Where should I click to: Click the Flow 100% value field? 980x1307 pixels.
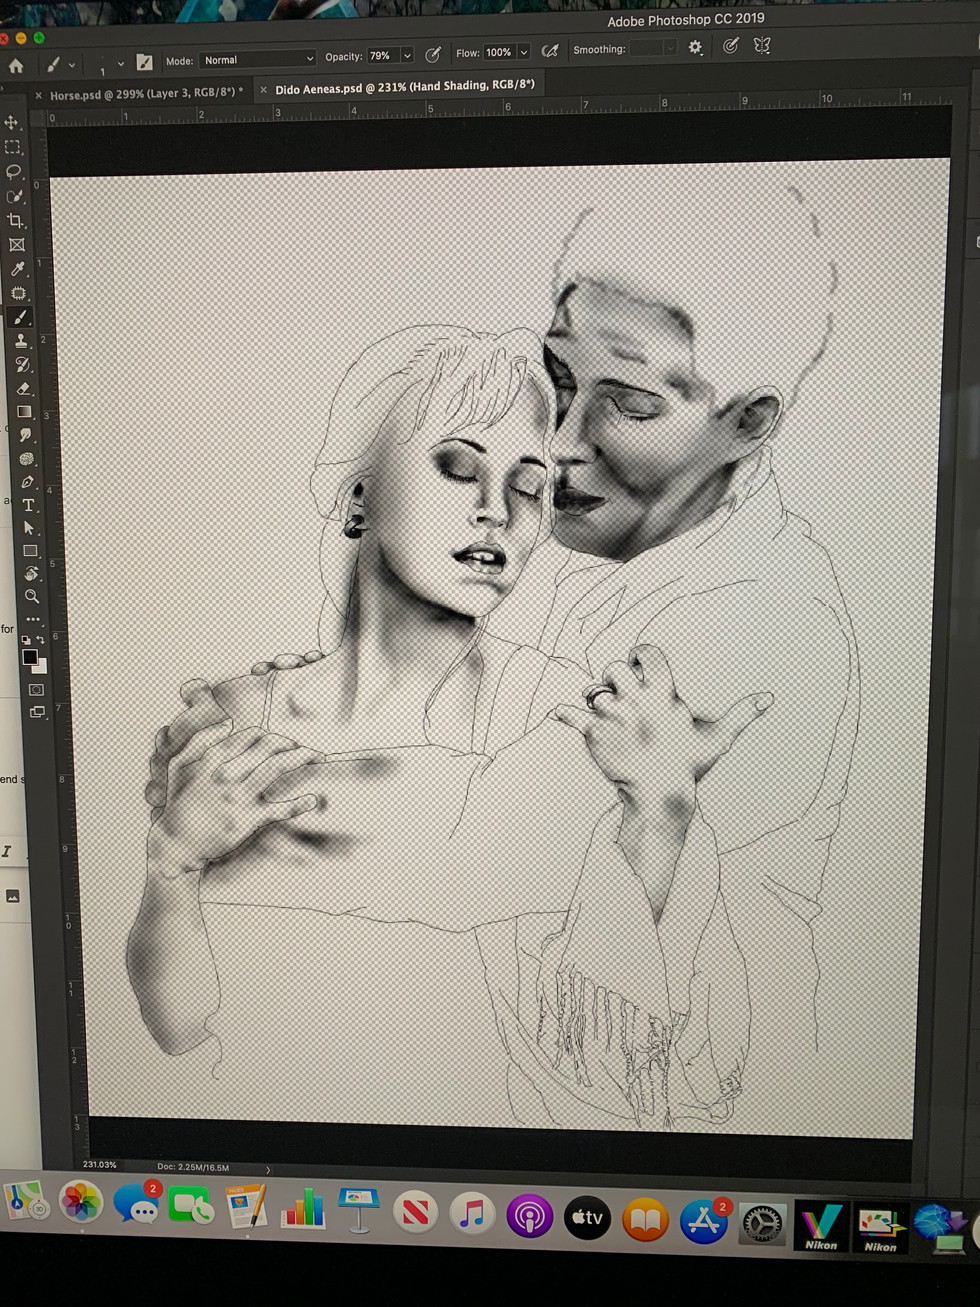pyautogui.click(x=499, y=52)
